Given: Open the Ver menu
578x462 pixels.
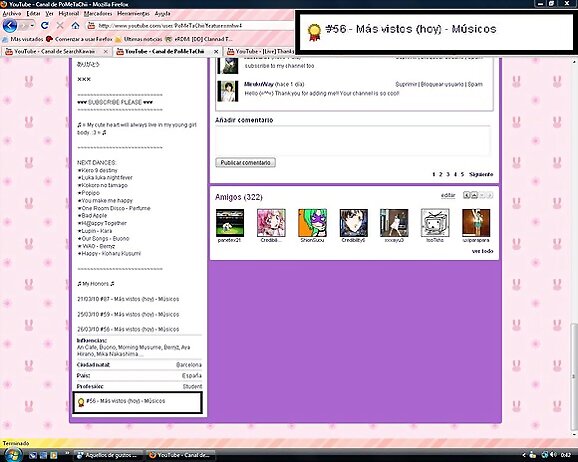Looking at the screenshot, I should (49, 13).
